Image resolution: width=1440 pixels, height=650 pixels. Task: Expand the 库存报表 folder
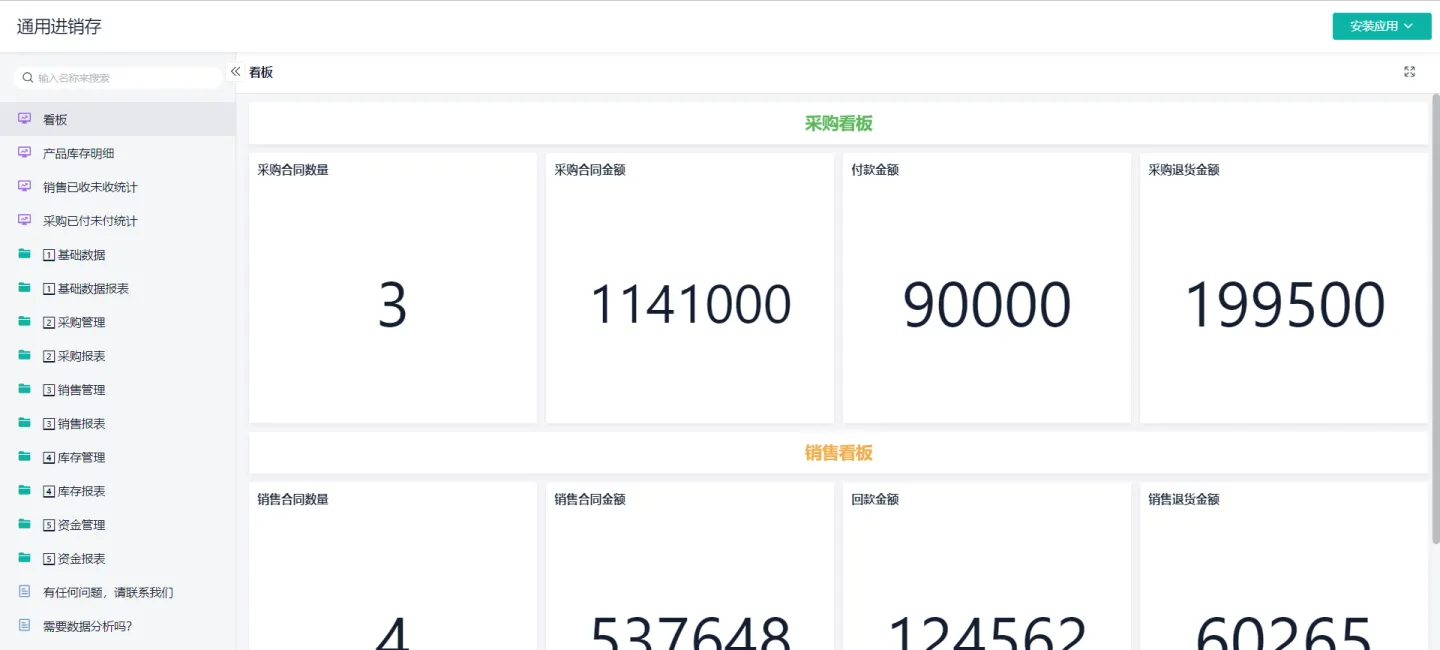(118, 491)
